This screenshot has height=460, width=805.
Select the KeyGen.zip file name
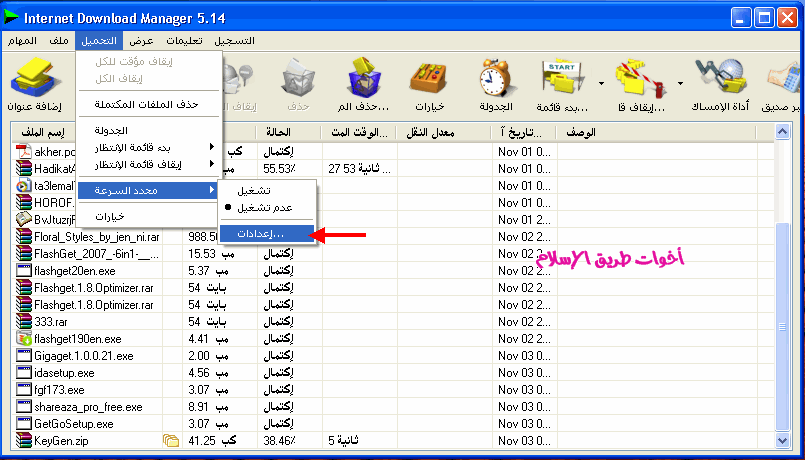(61, 440)
